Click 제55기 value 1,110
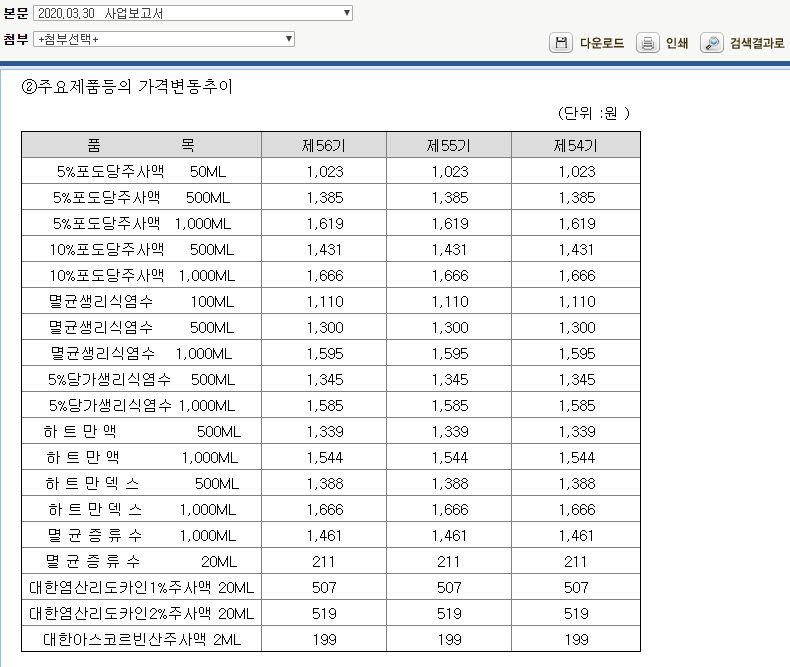Viewport: 790px width, 667px height. [x=450, y=302]
